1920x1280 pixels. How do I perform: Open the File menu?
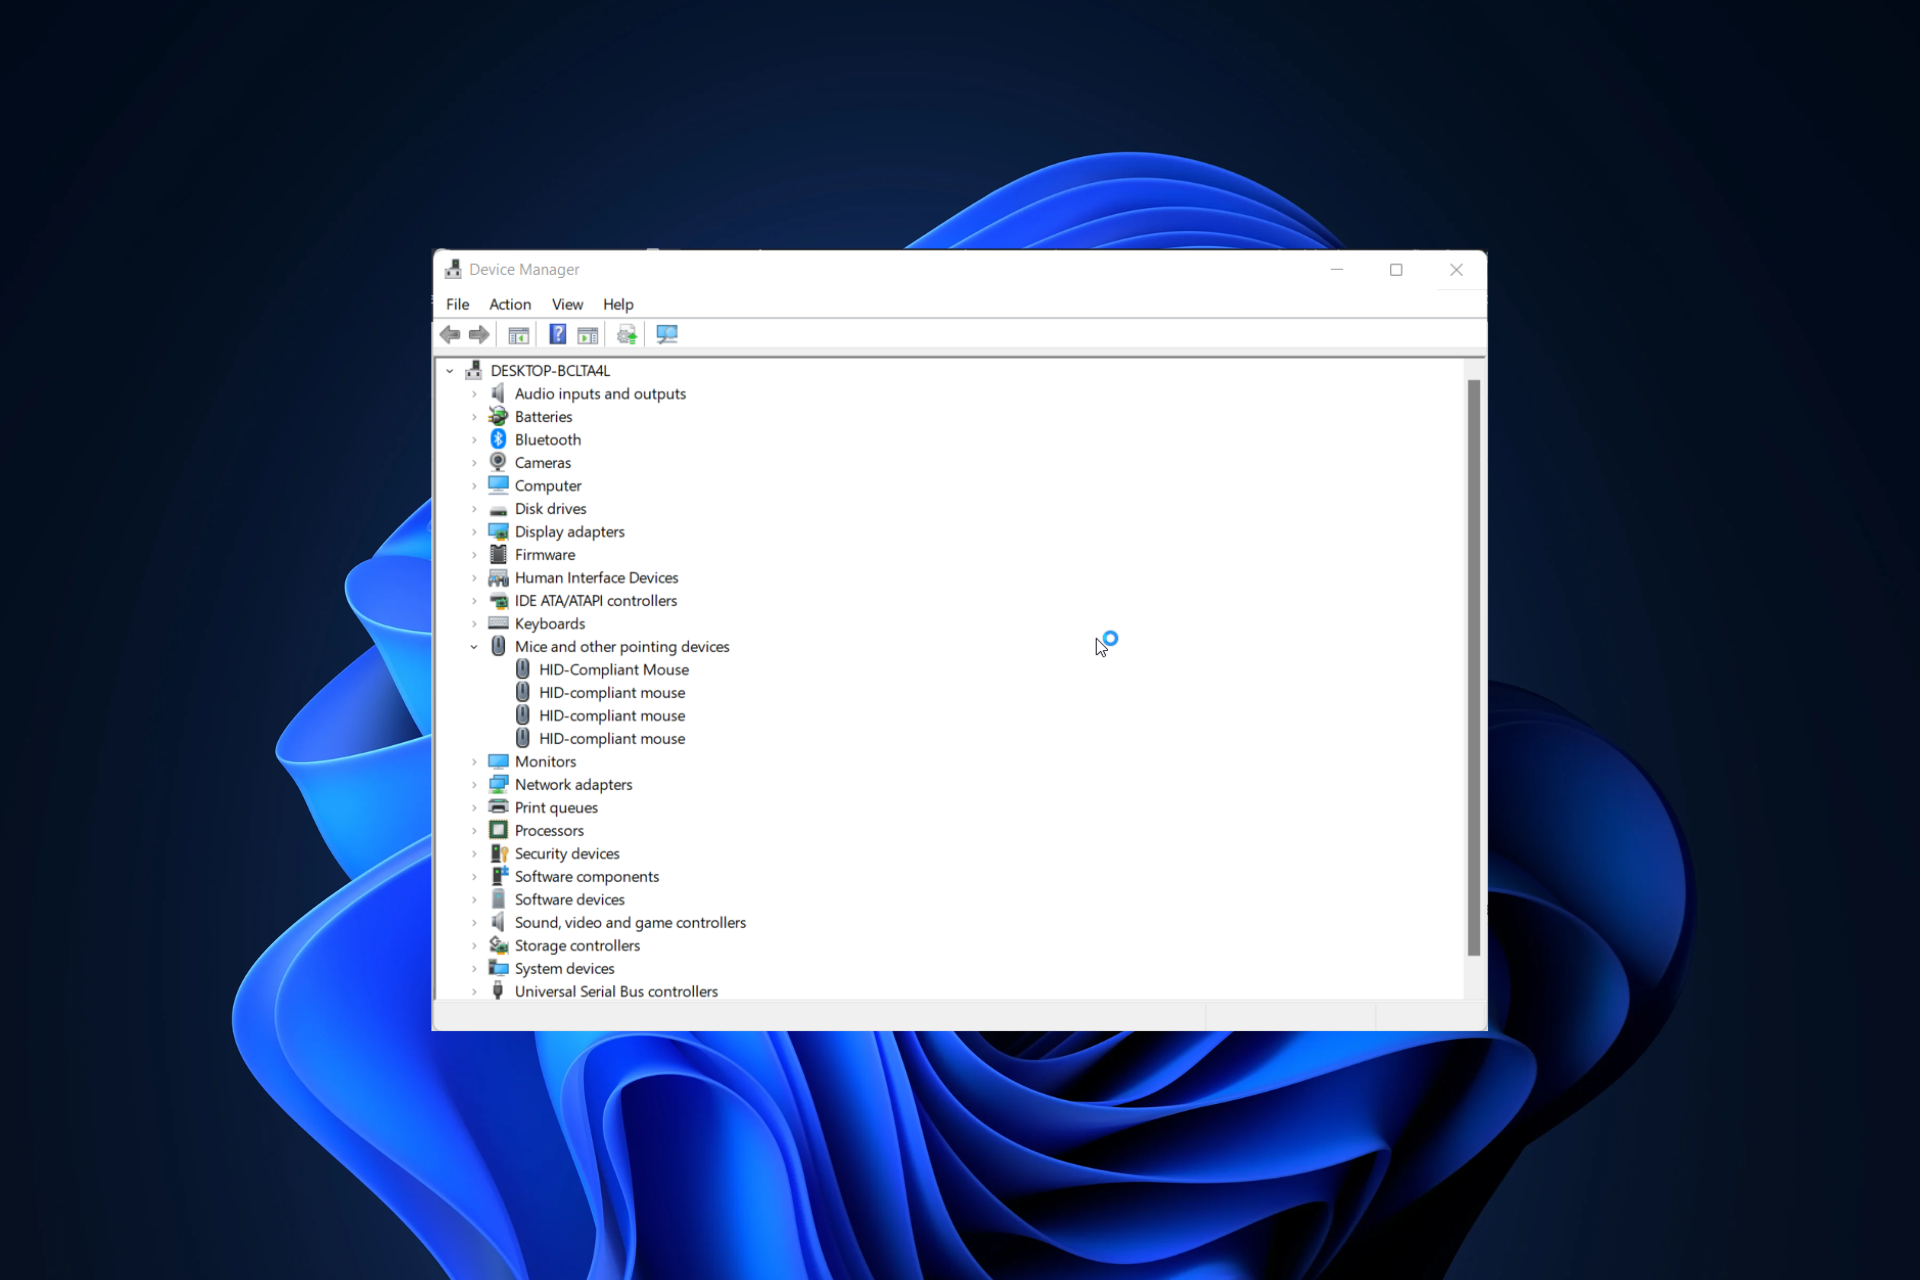[x=457, y=304]
